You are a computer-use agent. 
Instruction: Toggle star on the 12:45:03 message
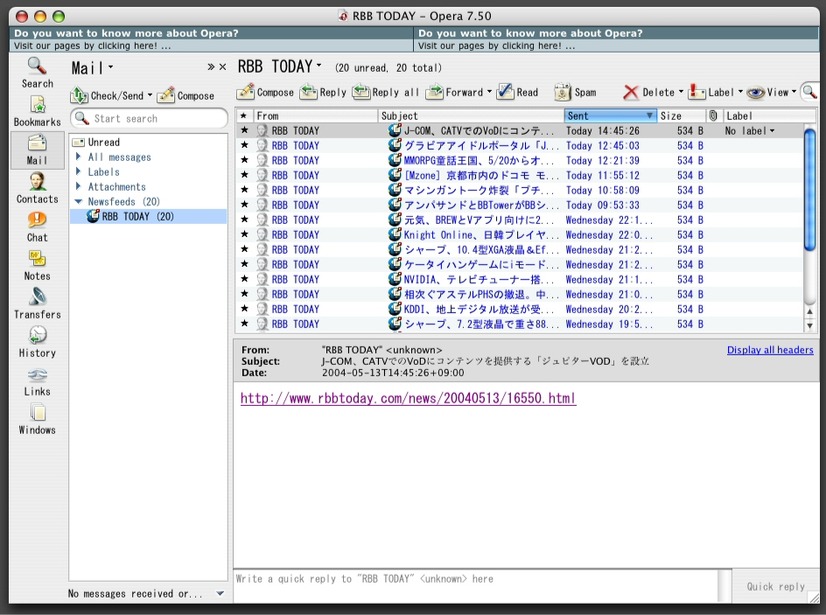[244, 145]
